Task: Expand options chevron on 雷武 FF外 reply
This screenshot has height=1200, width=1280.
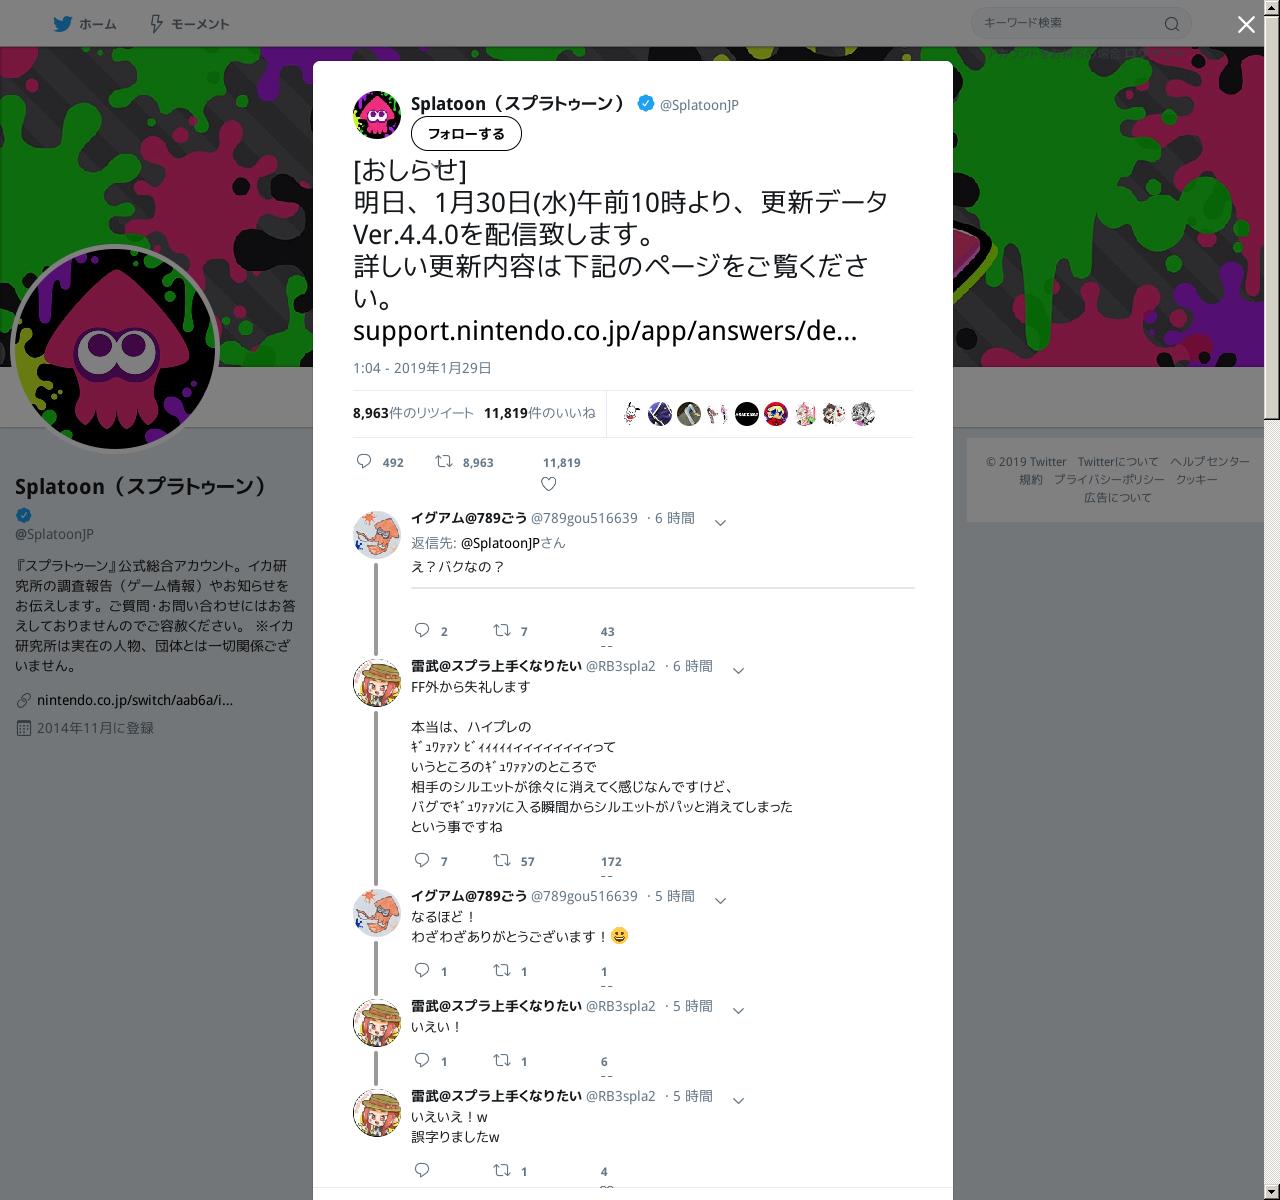Action: click(x=739, y=670)
